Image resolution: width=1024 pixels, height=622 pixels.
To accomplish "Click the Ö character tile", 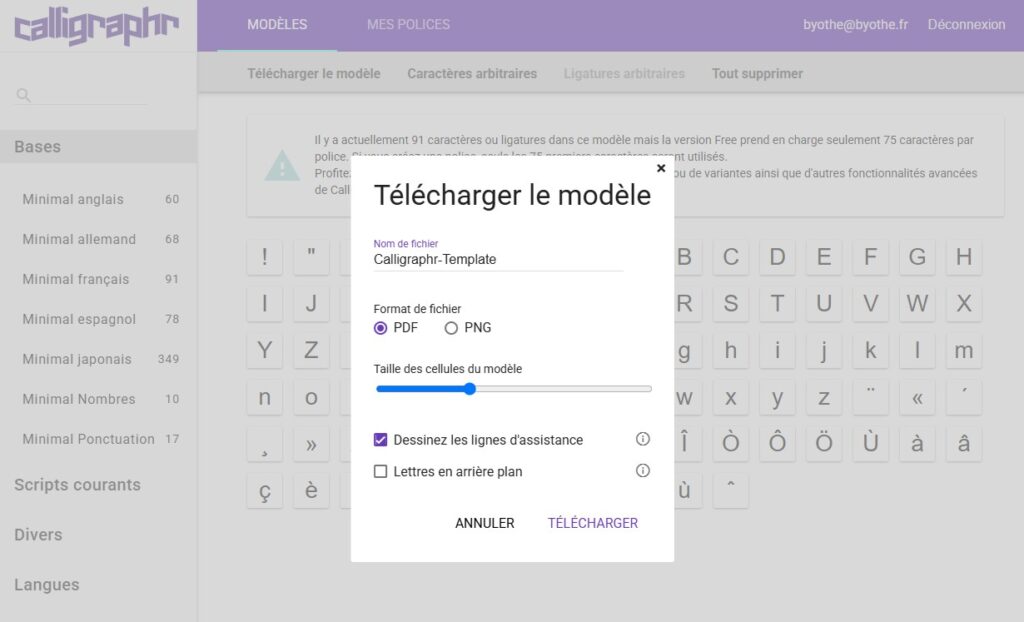I will click(x=824, y=444).
